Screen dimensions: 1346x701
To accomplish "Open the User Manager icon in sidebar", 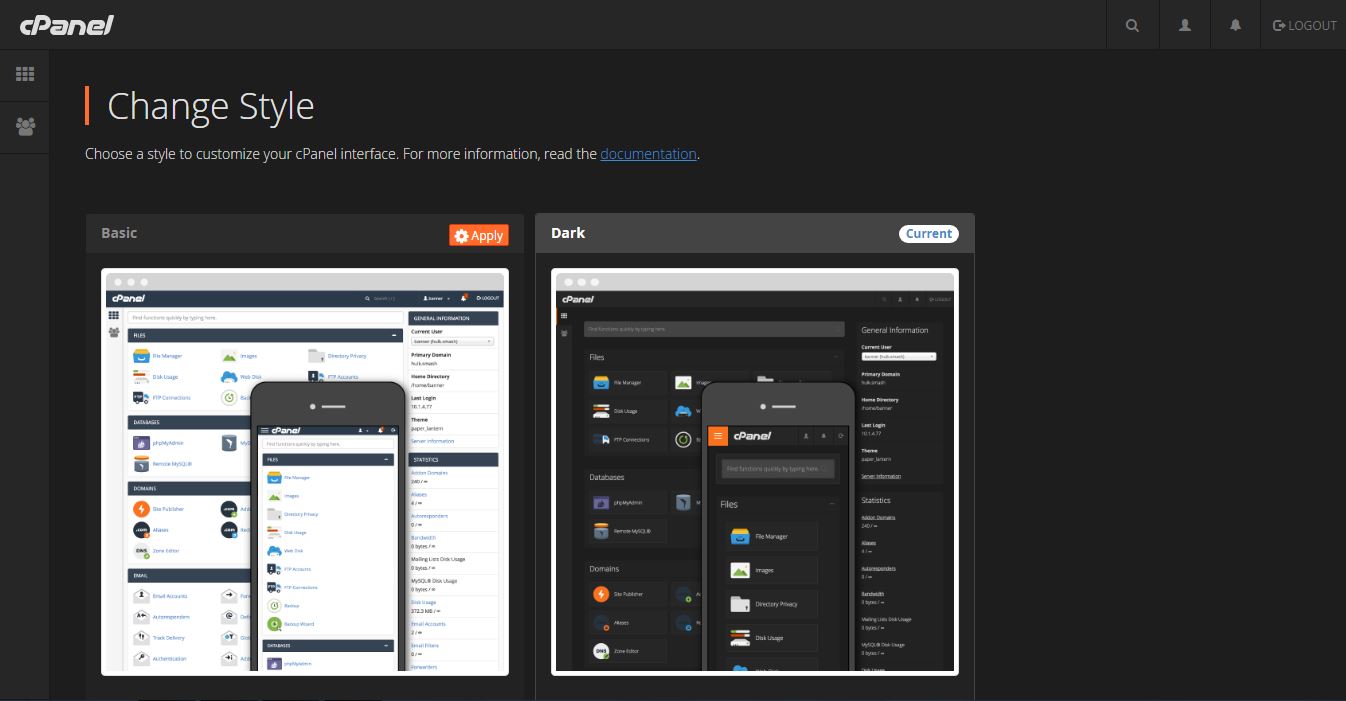I will click(x=25, y=127).
